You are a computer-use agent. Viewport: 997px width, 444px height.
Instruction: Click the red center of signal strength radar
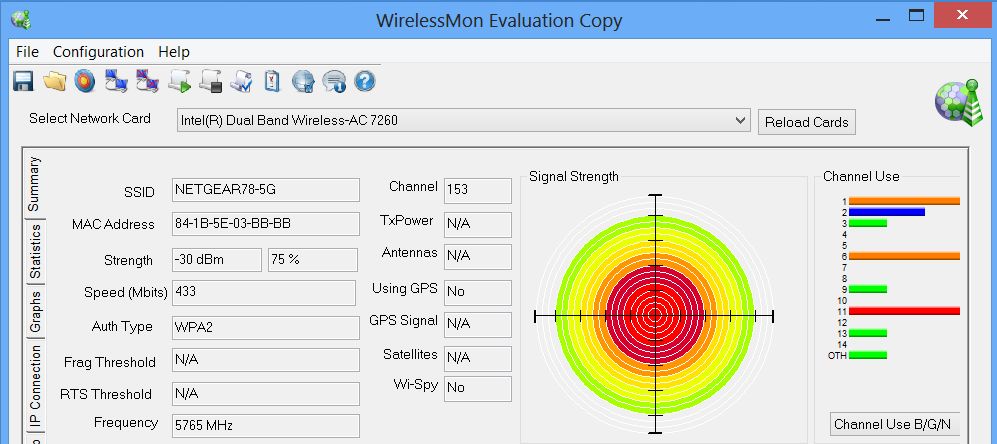tap(655, 315)
